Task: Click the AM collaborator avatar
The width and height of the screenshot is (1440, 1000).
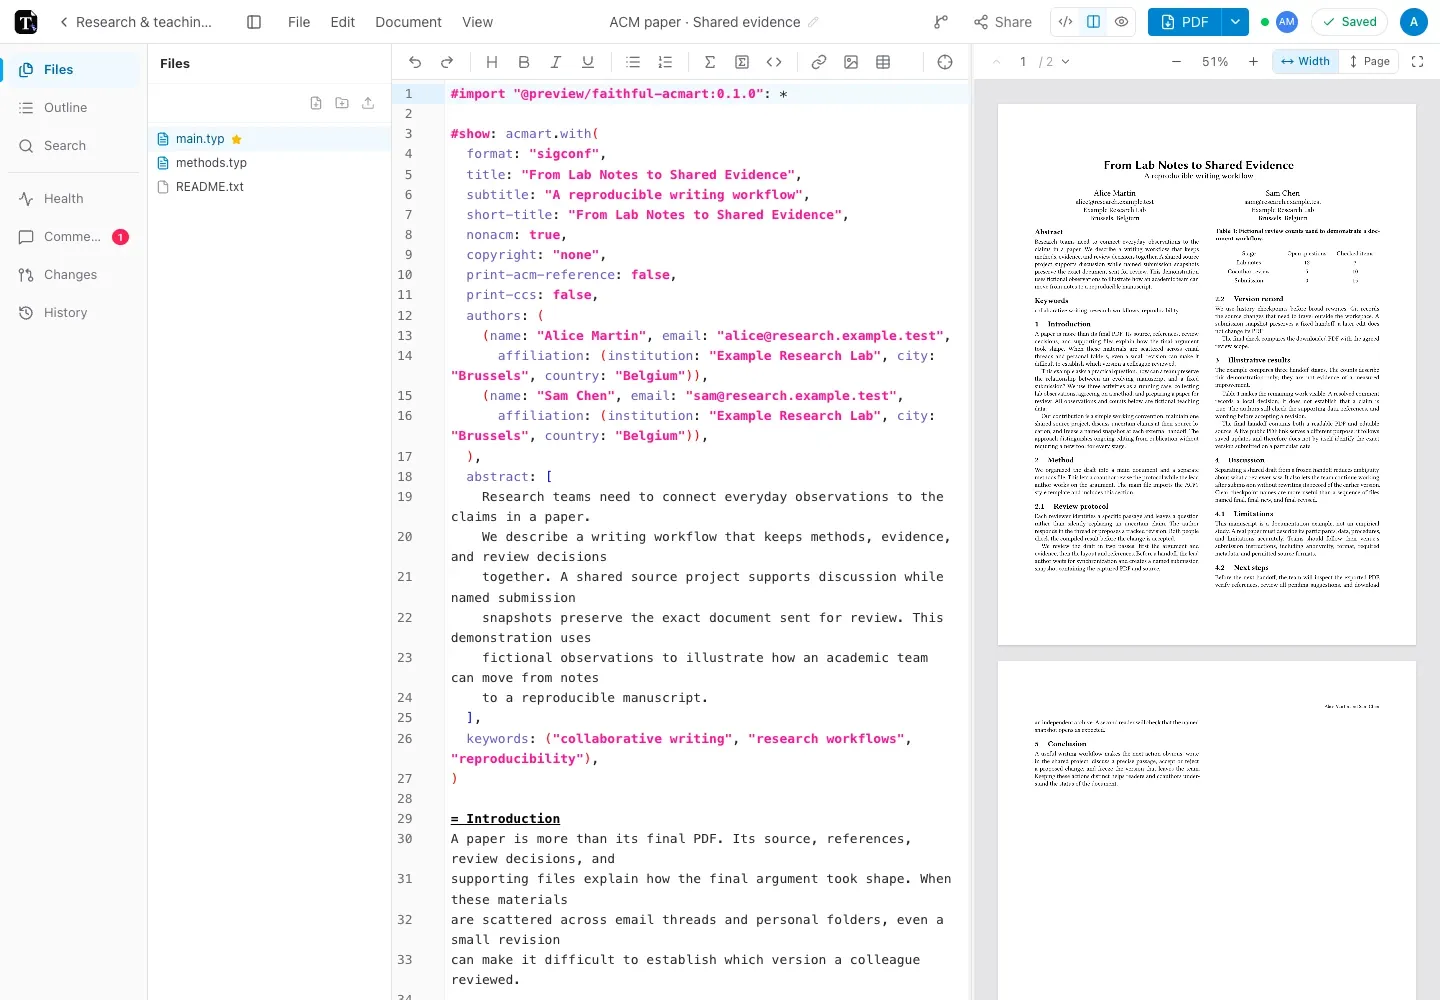Action: click(x=1287, y=22)
